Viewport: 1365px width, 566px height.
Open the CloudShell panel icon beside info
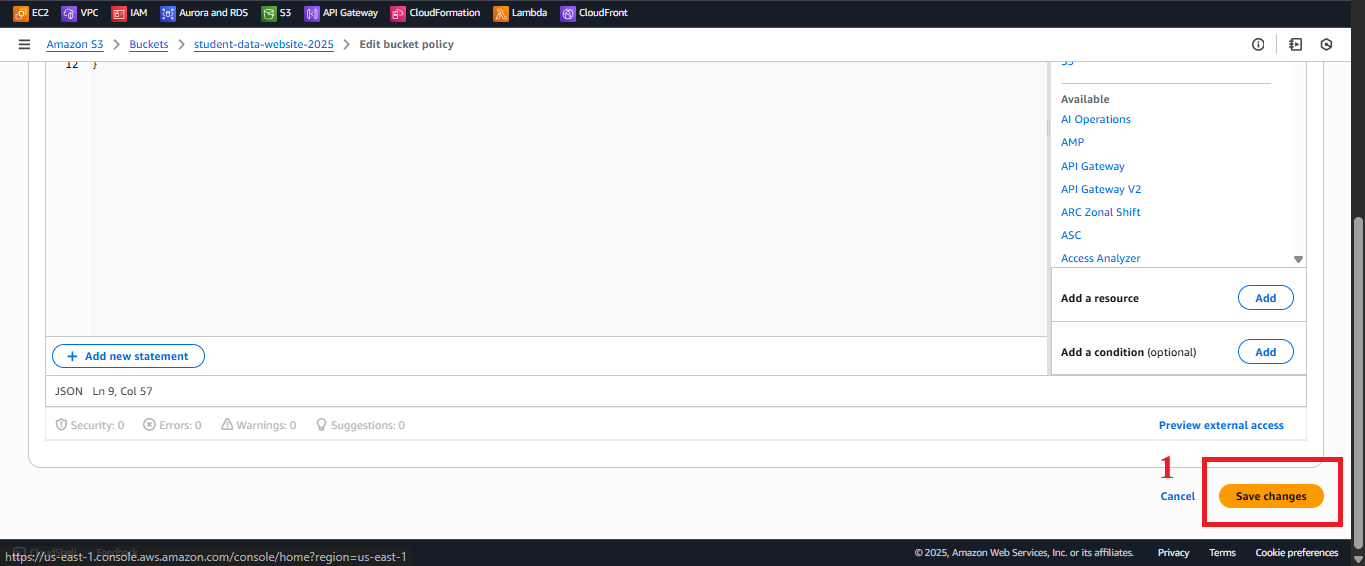[x=1296, y=44]
